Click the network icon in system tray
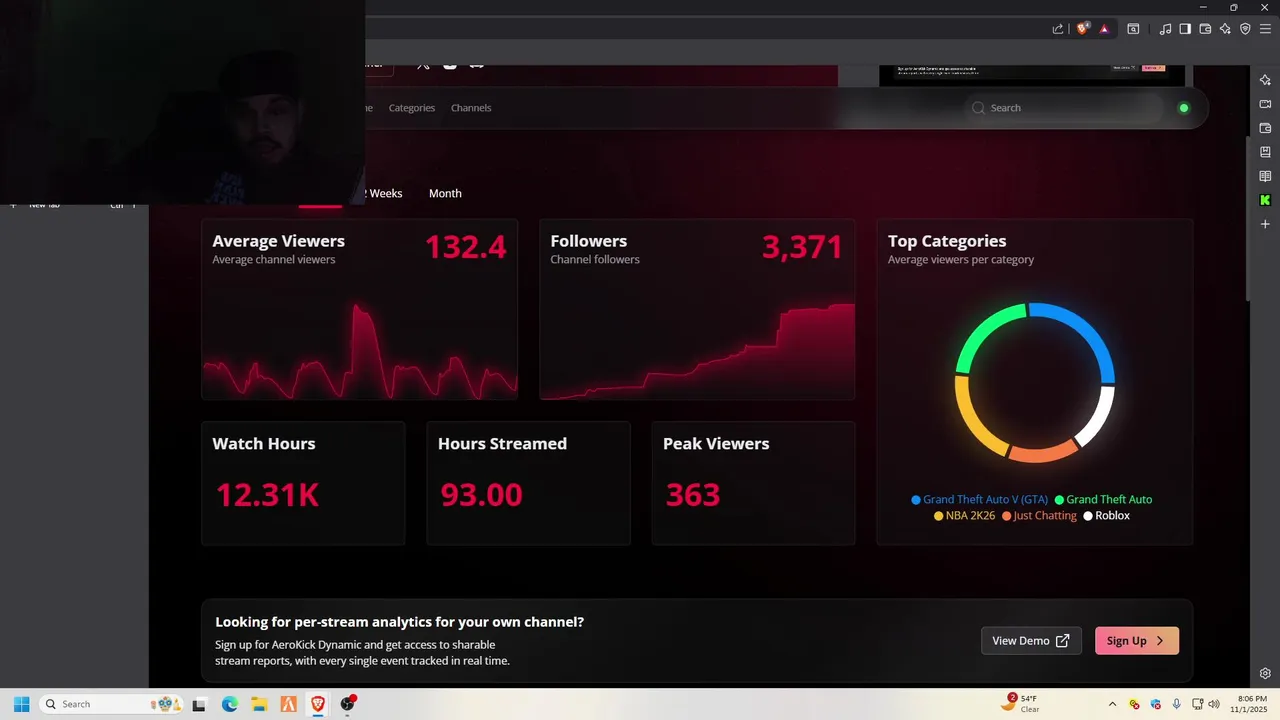Image resolution: width=1280 pixels, height=720 pixels. pyautogui.click(x=1197, y=704)
